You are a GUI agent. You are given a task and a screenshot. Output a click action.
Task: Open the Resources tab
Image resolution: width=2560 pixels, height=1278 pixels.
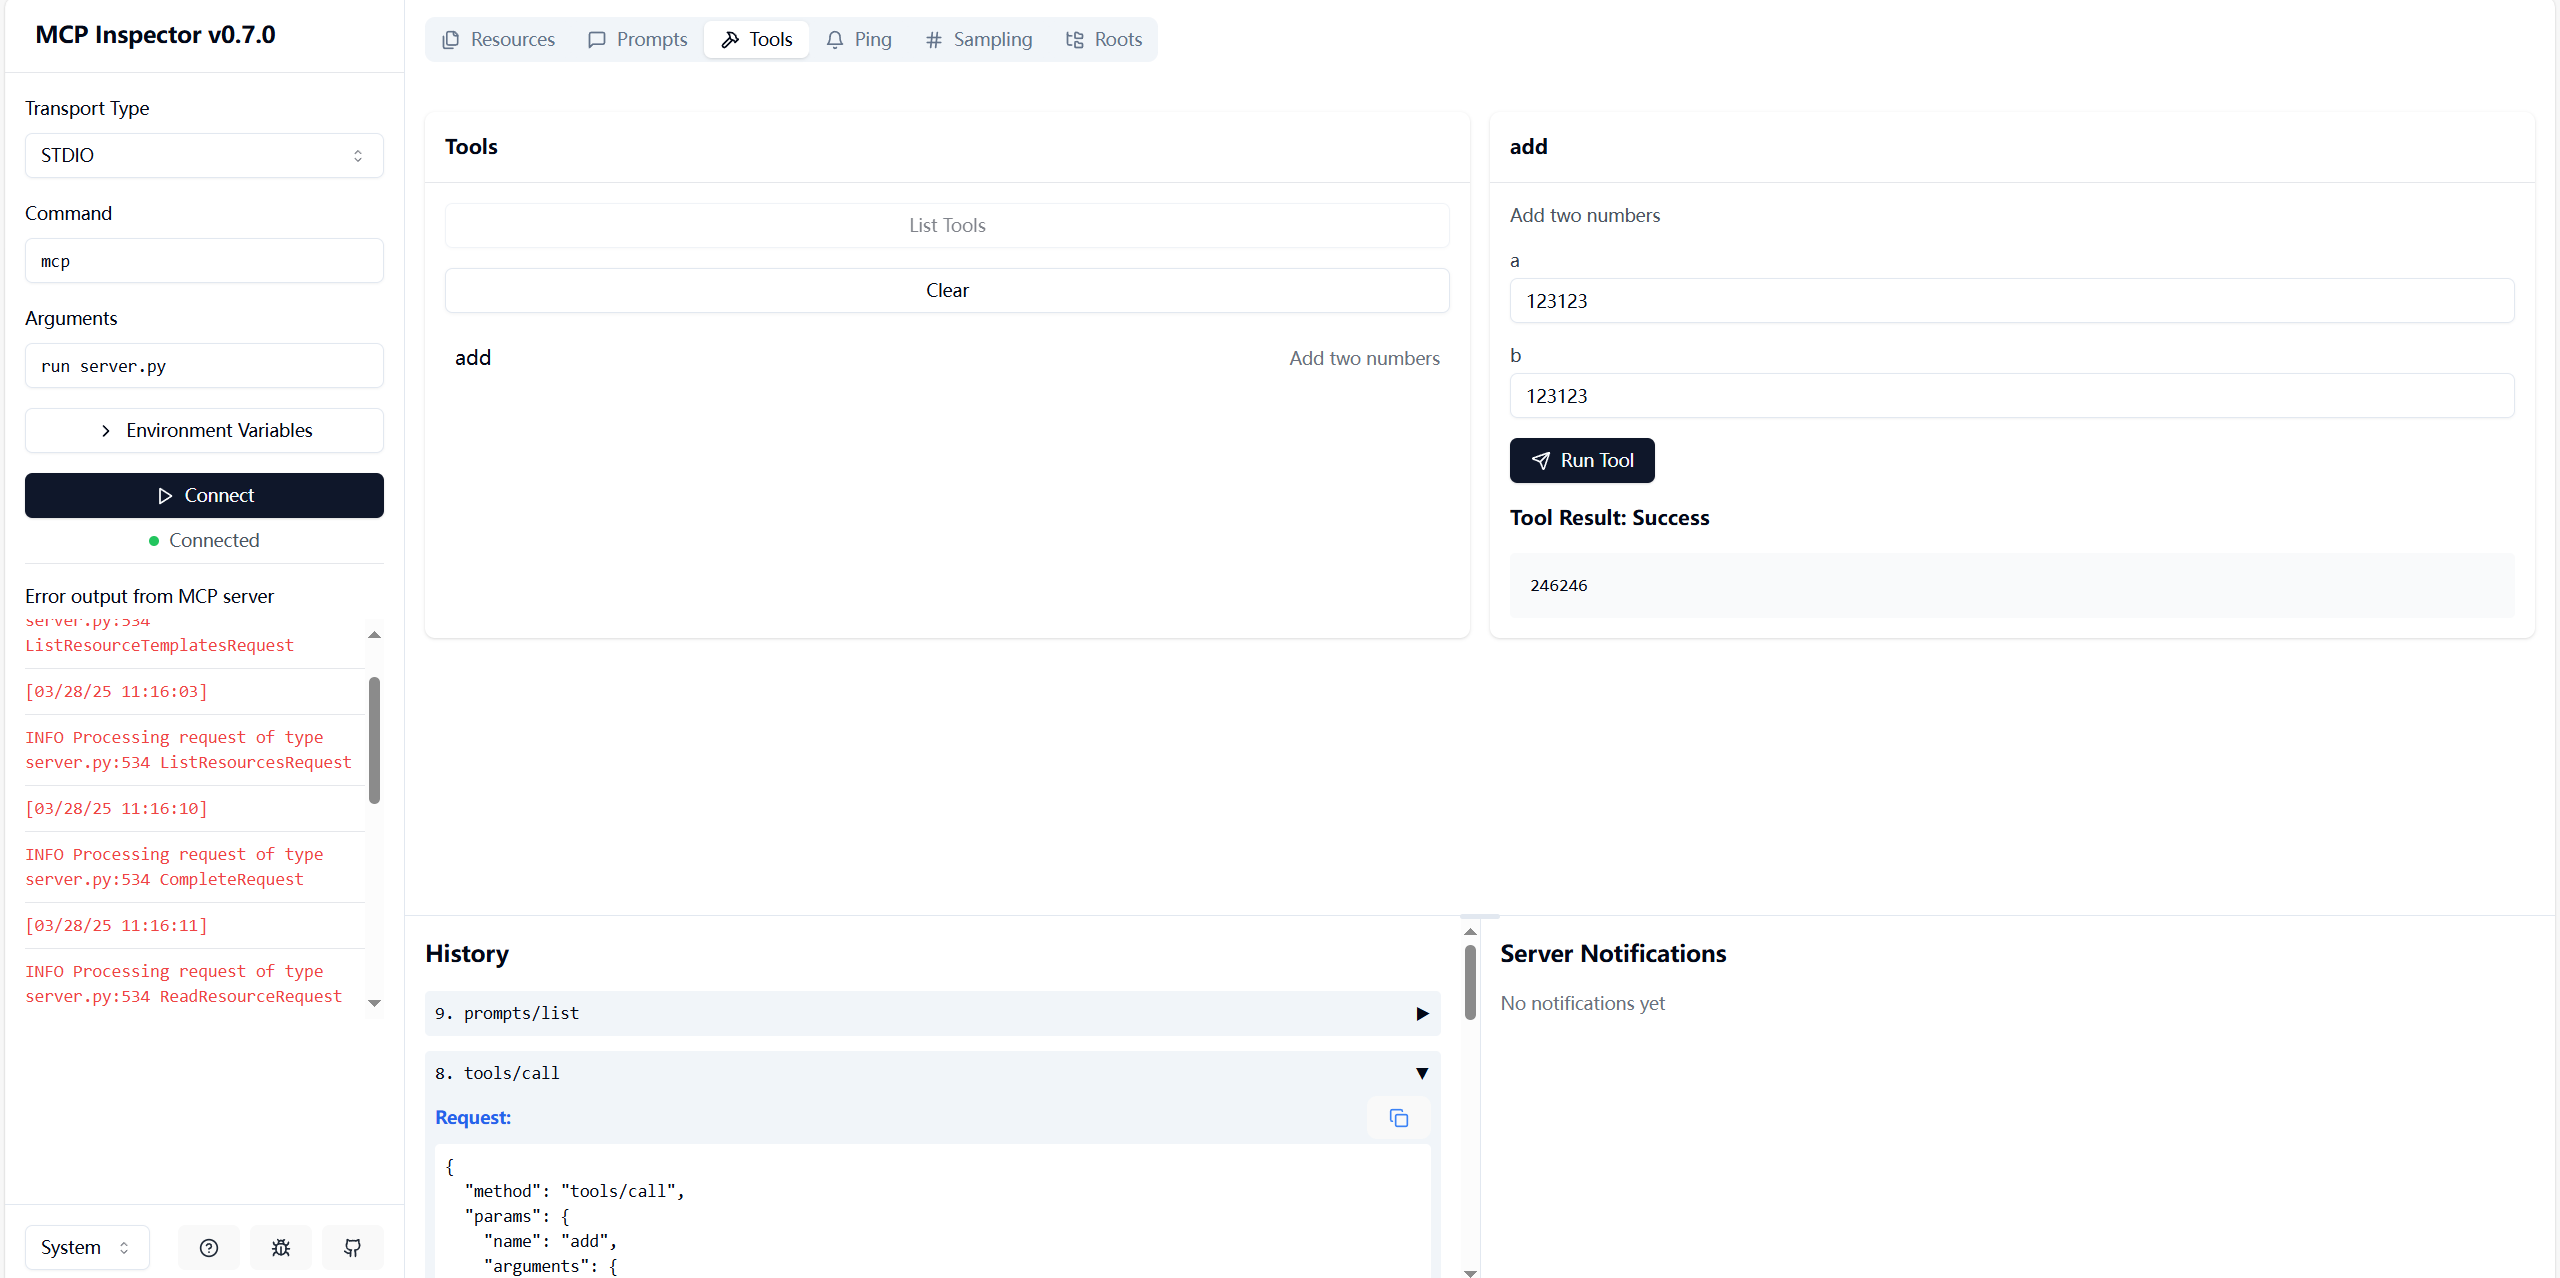pyautogui.click(x=498, y=39)
